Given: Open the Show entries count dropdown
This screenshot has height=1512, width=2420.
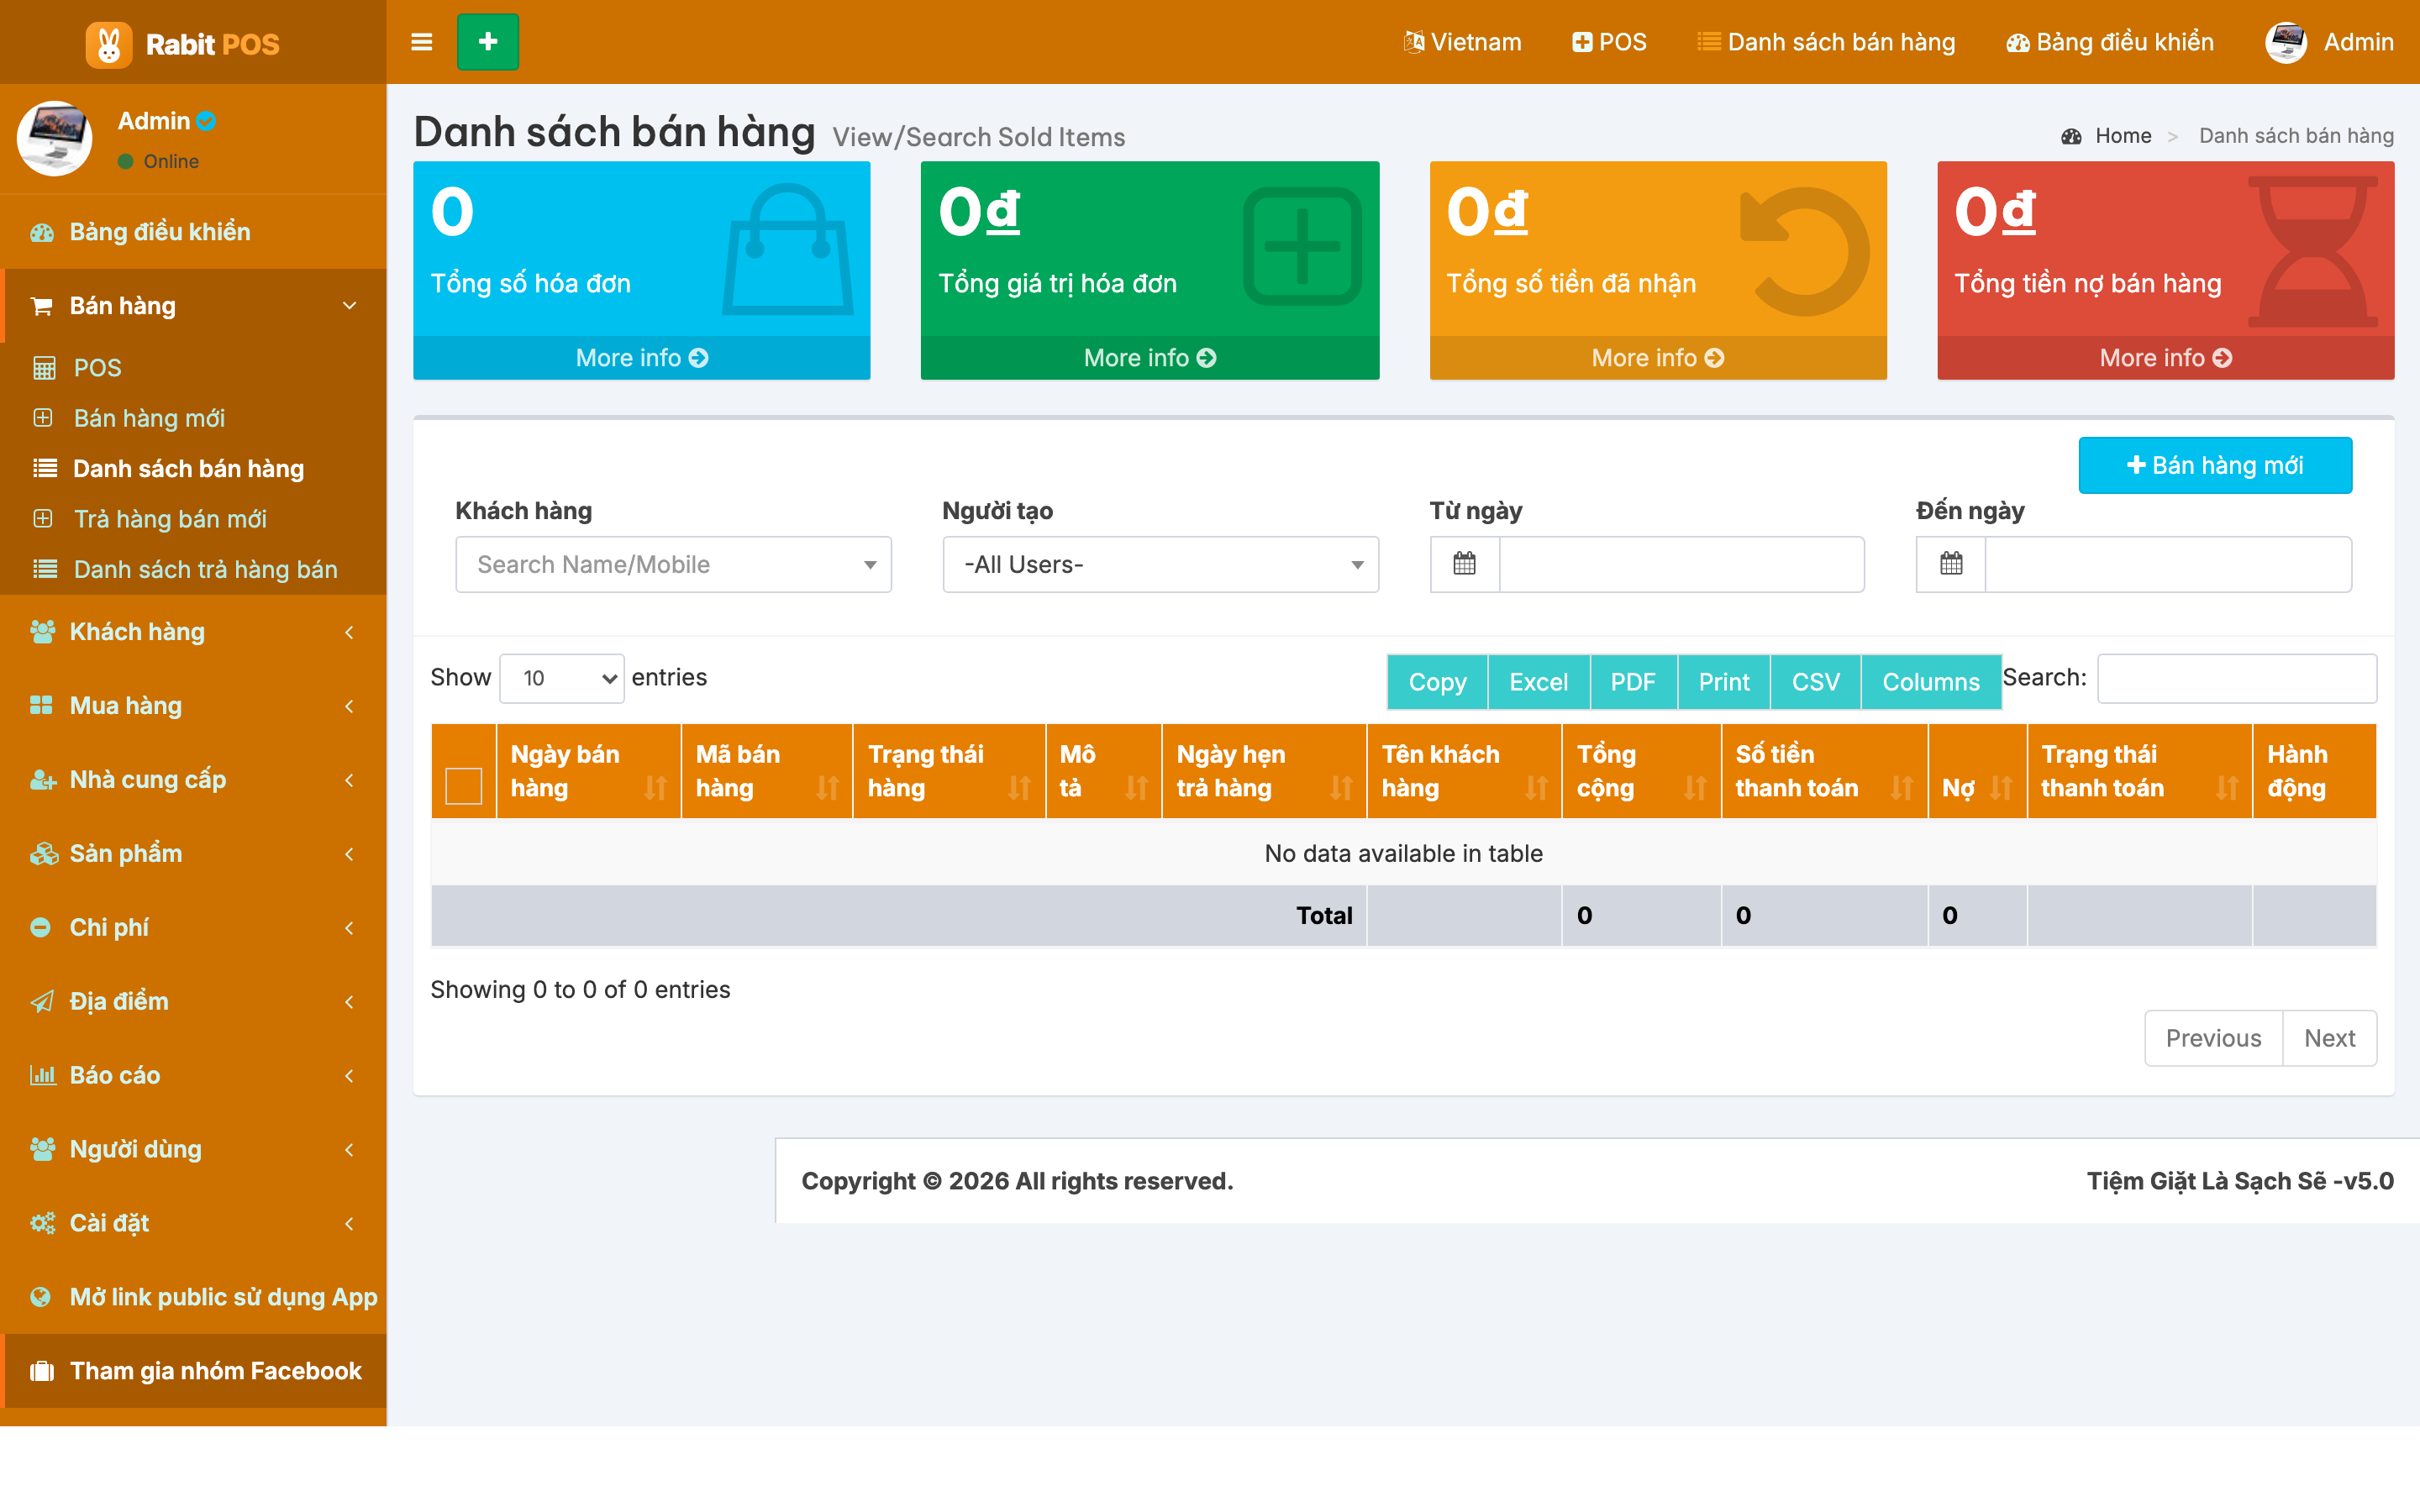Looking at the screenshot, I should click(562, 678).
